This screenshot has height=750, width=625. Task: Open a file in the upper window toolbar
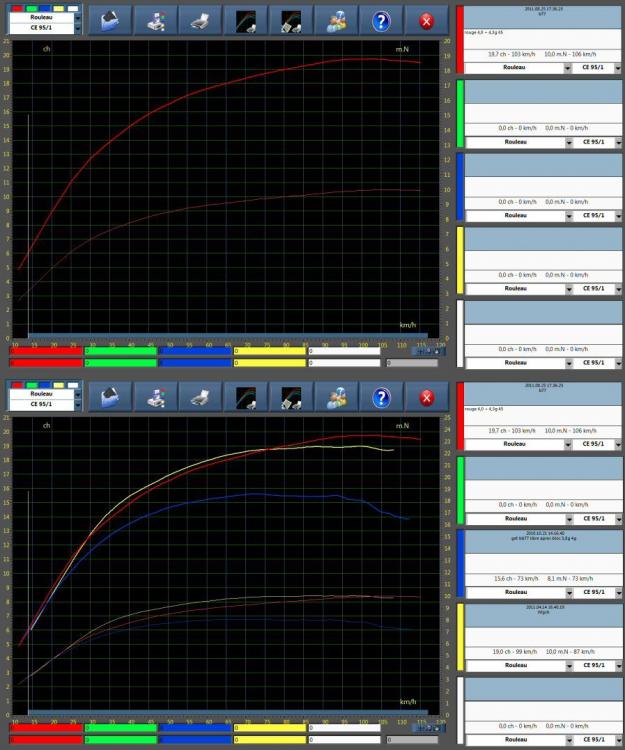click(111, 21)
